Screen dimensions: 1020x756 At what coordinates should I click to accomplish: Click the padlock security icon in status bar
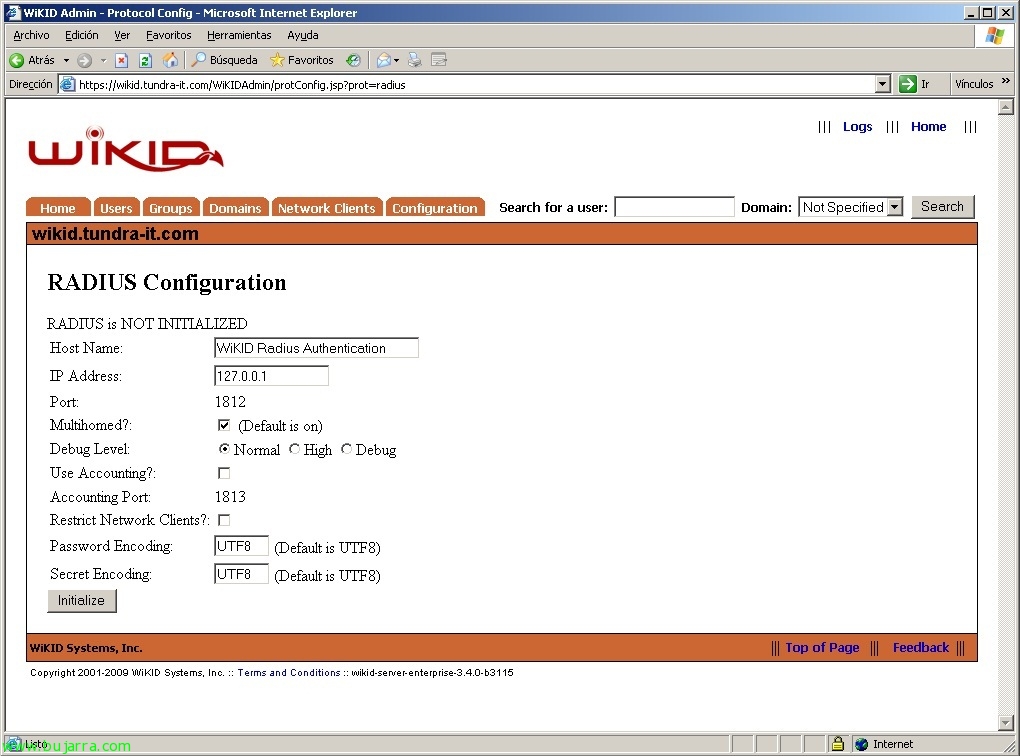pos(837,744)
